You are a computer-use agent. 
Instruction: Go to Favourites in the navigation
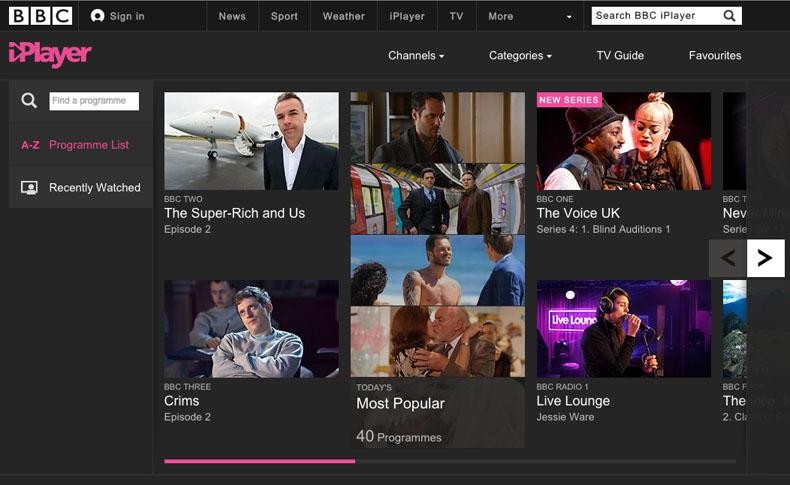(x=715, y=56)
